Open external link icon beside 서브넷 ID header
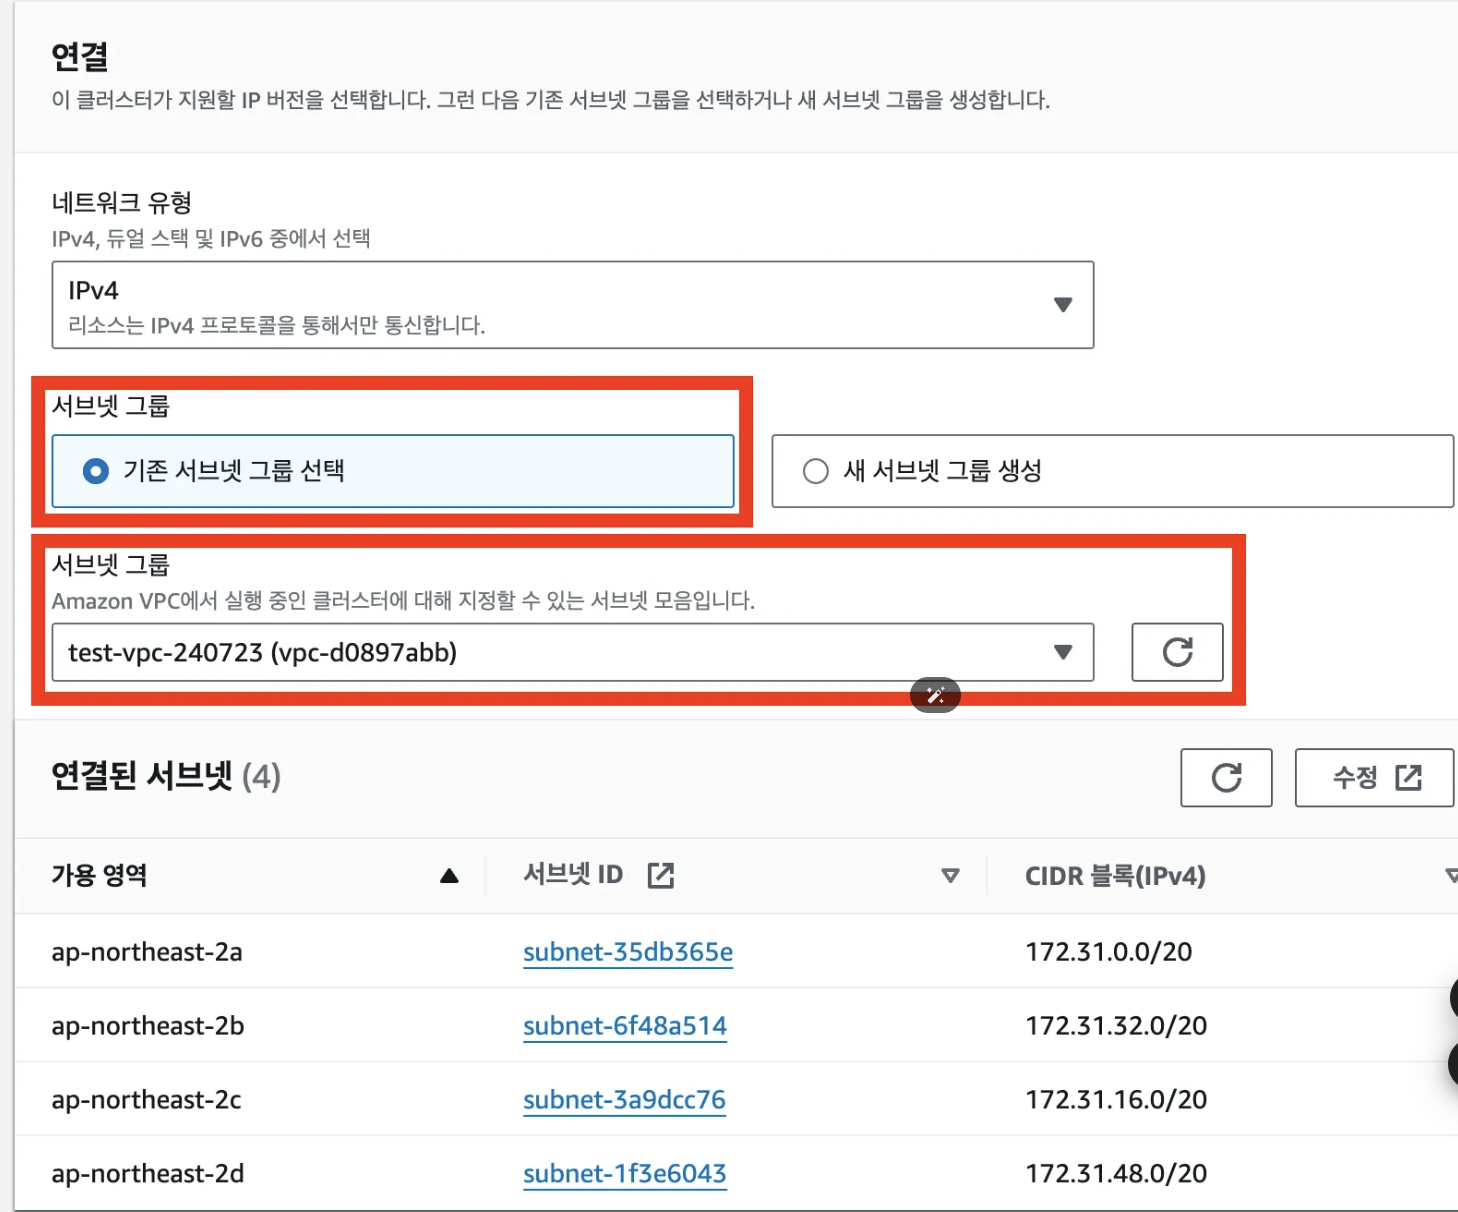Image resolution: width=1458 pixels, height=1212 pixels. (x=661, y=876)
